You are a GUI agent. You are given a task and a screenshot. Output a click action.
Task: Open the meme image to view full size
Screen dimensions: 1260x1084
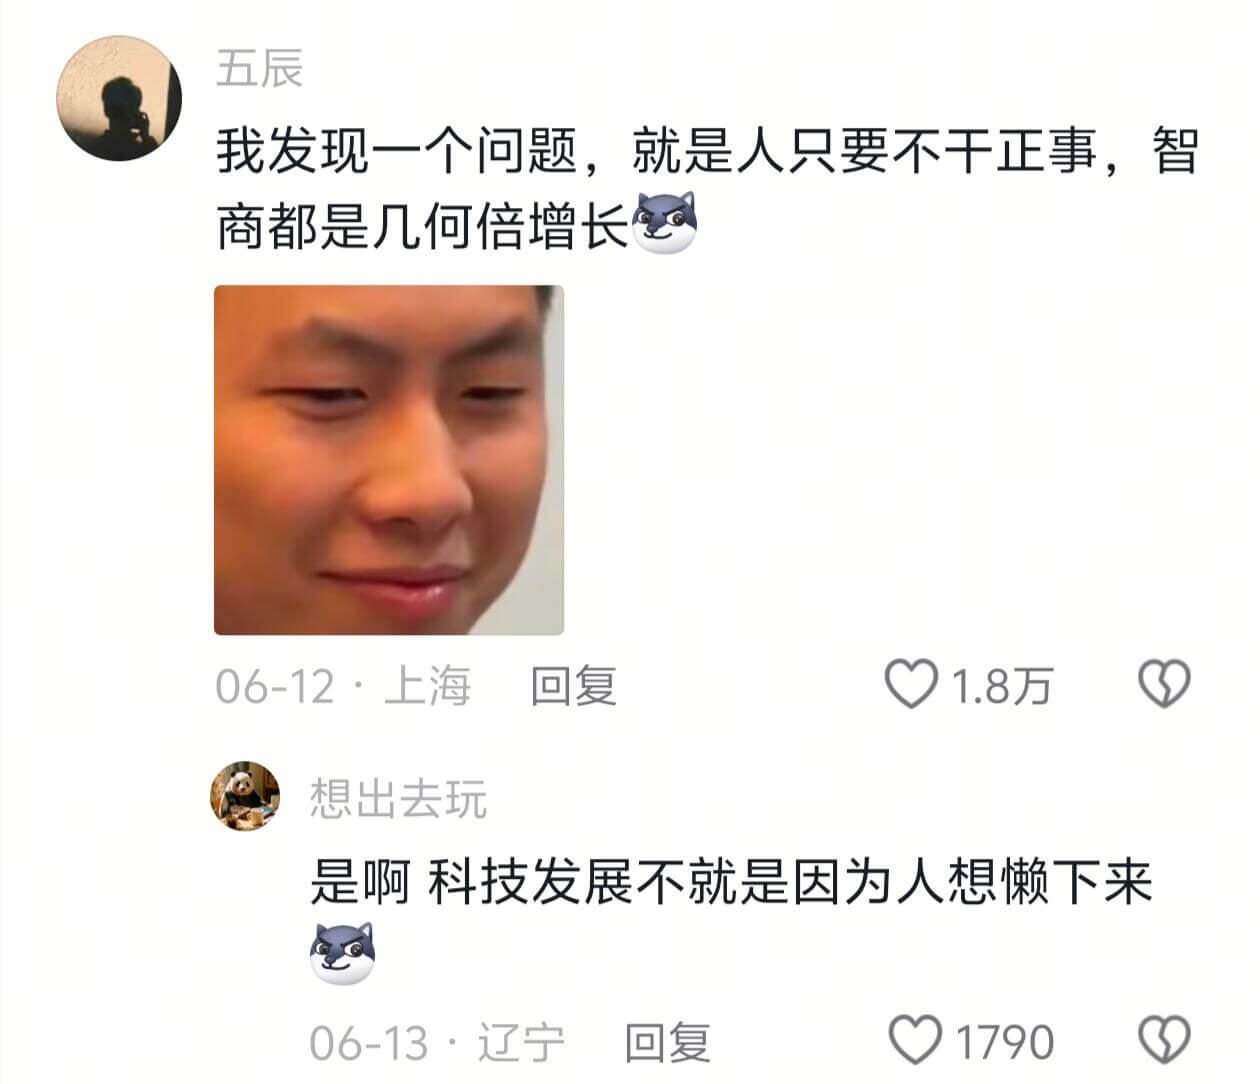(x=390, y=460)
